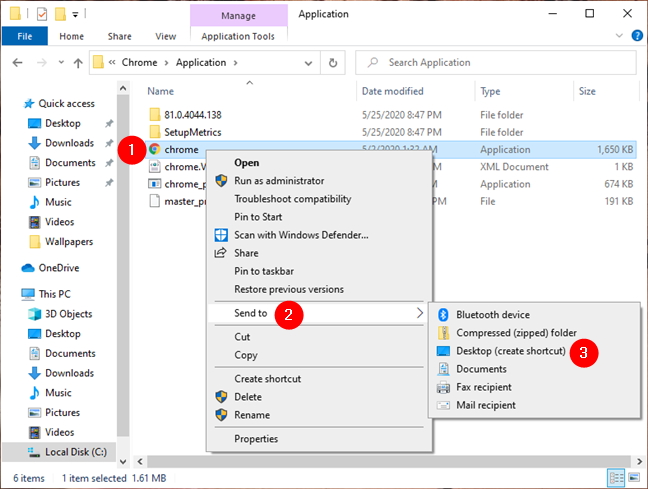Click the Fax recipient printer icon
Screen dimensions: 648x489
click(443, 387)
